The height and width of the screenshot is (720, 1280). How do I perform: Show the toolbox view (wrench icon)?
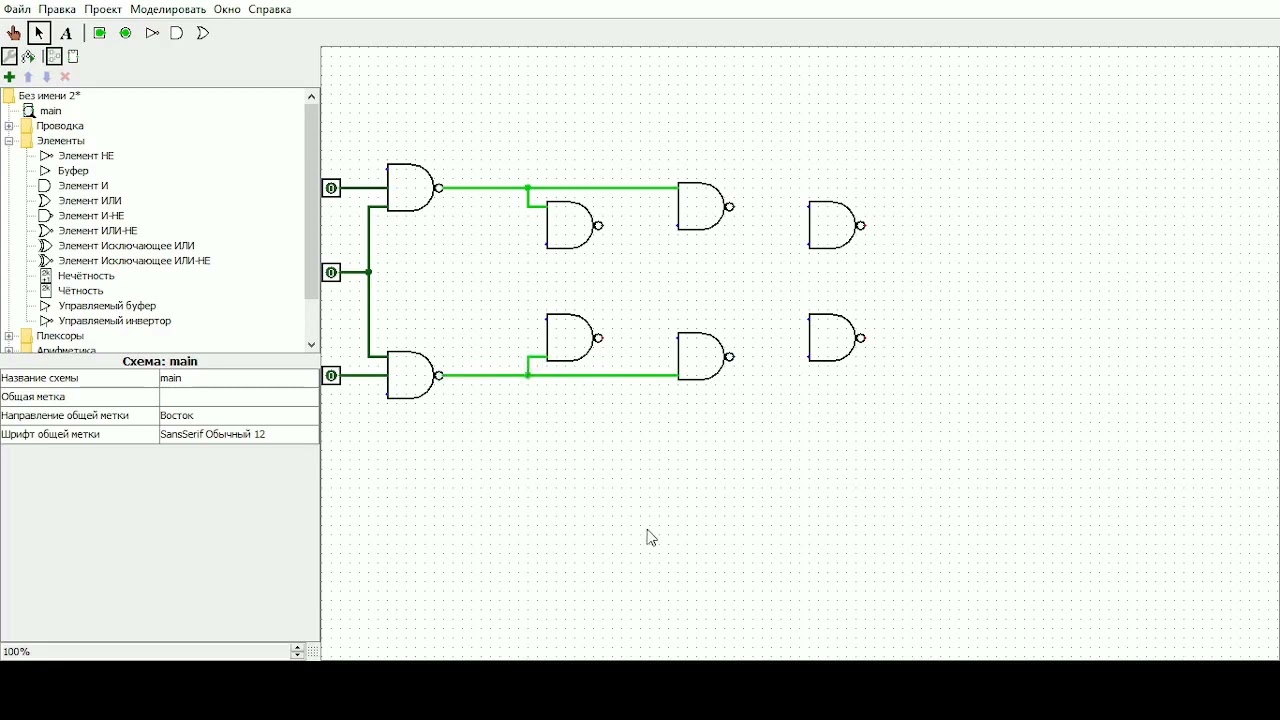pyautogui.click(x=10, y=57)
